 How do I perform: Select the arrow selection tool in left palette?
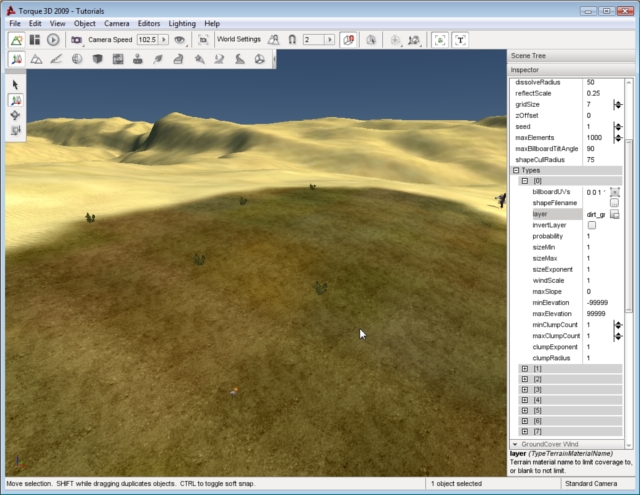click(x=16, y=85)
